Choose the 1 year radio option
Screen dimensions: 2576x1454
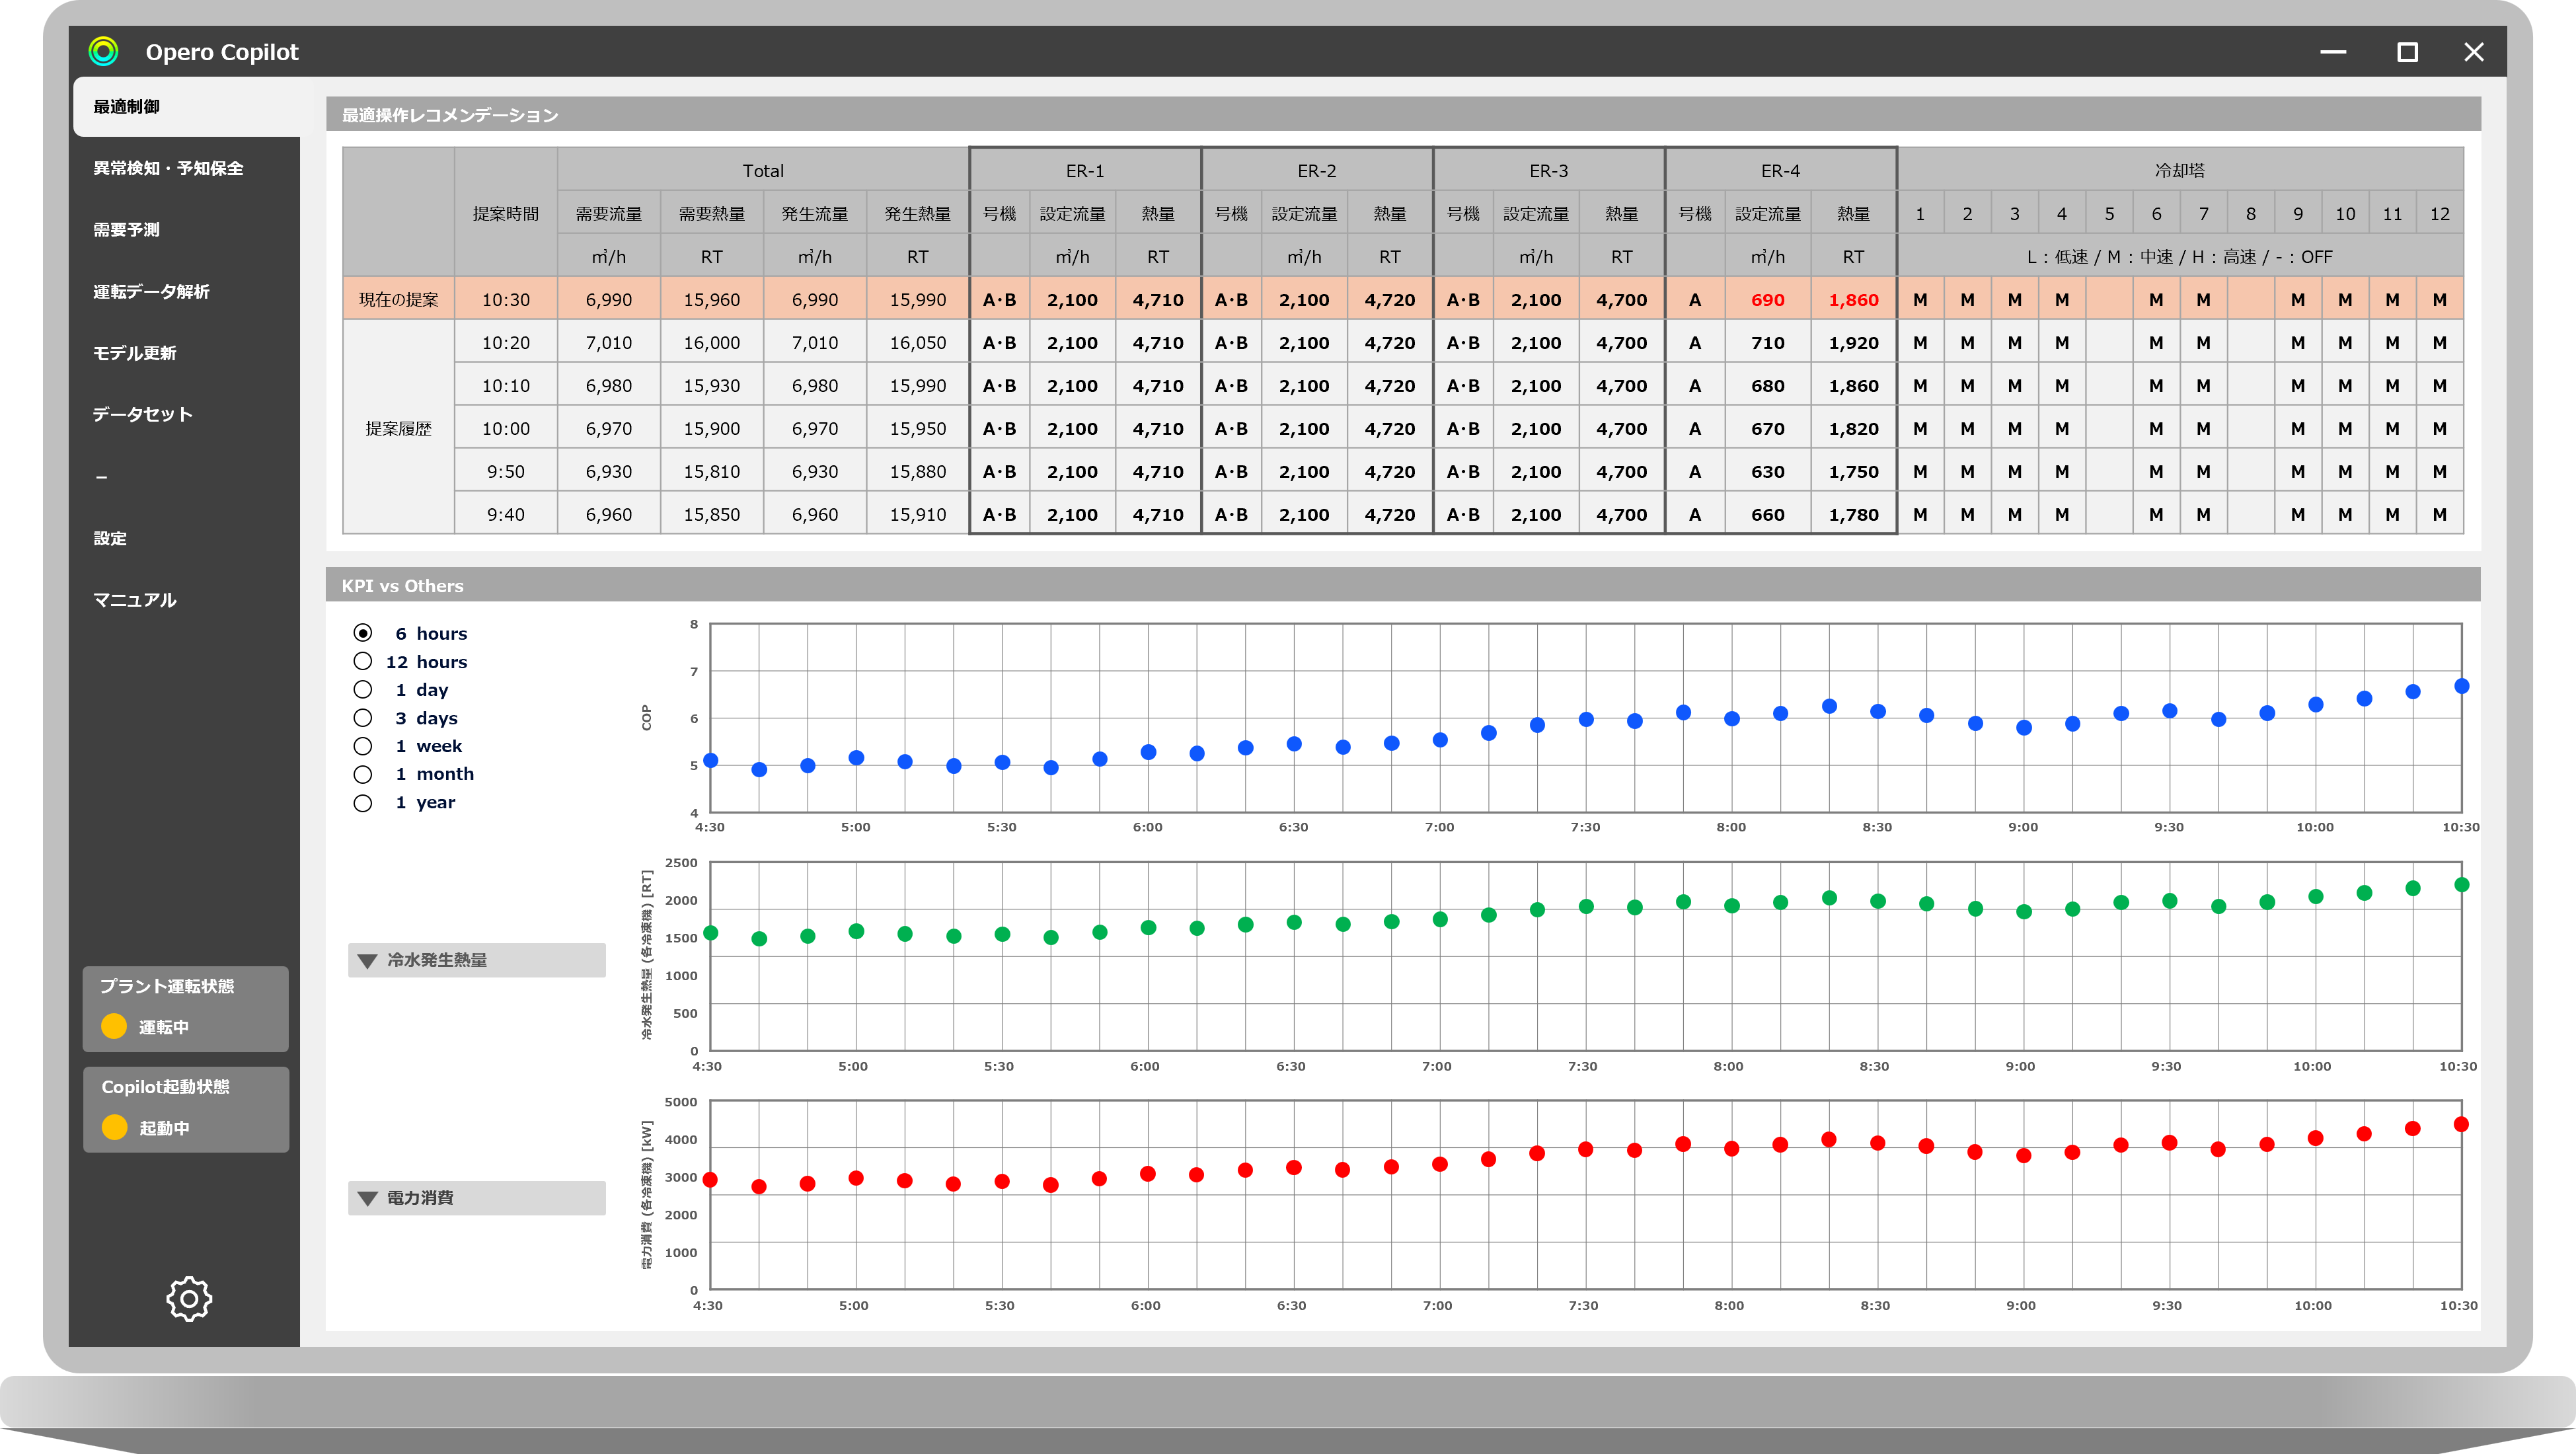click(x=363, y=802)
